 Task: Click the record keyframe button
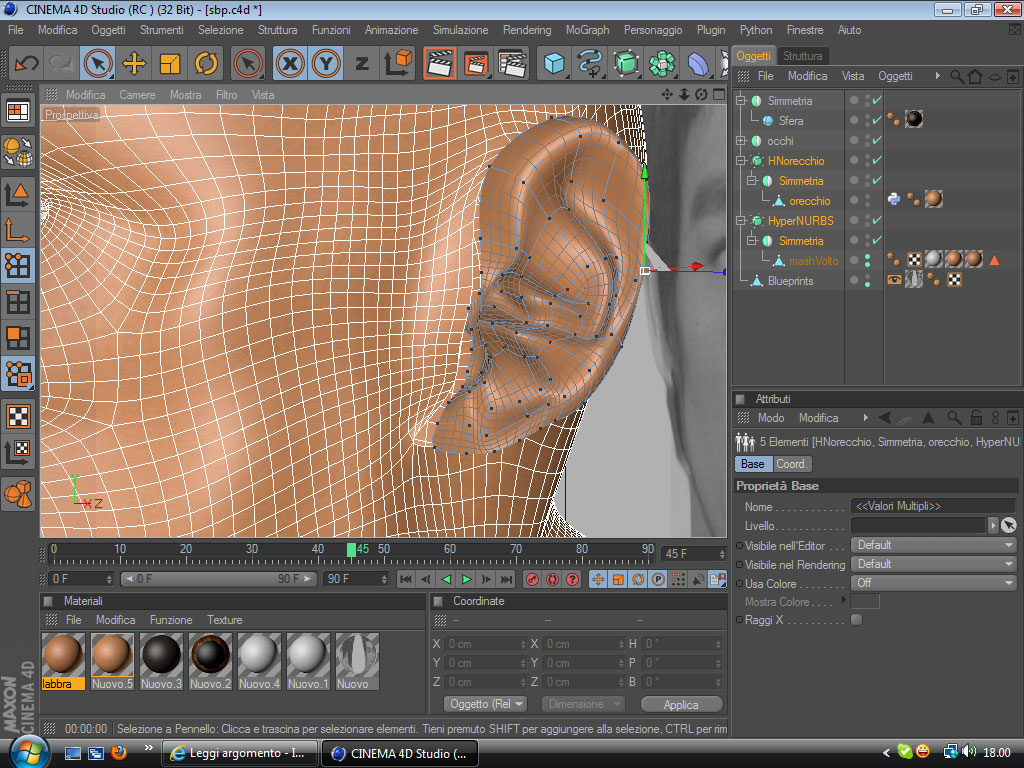point(532,579)
